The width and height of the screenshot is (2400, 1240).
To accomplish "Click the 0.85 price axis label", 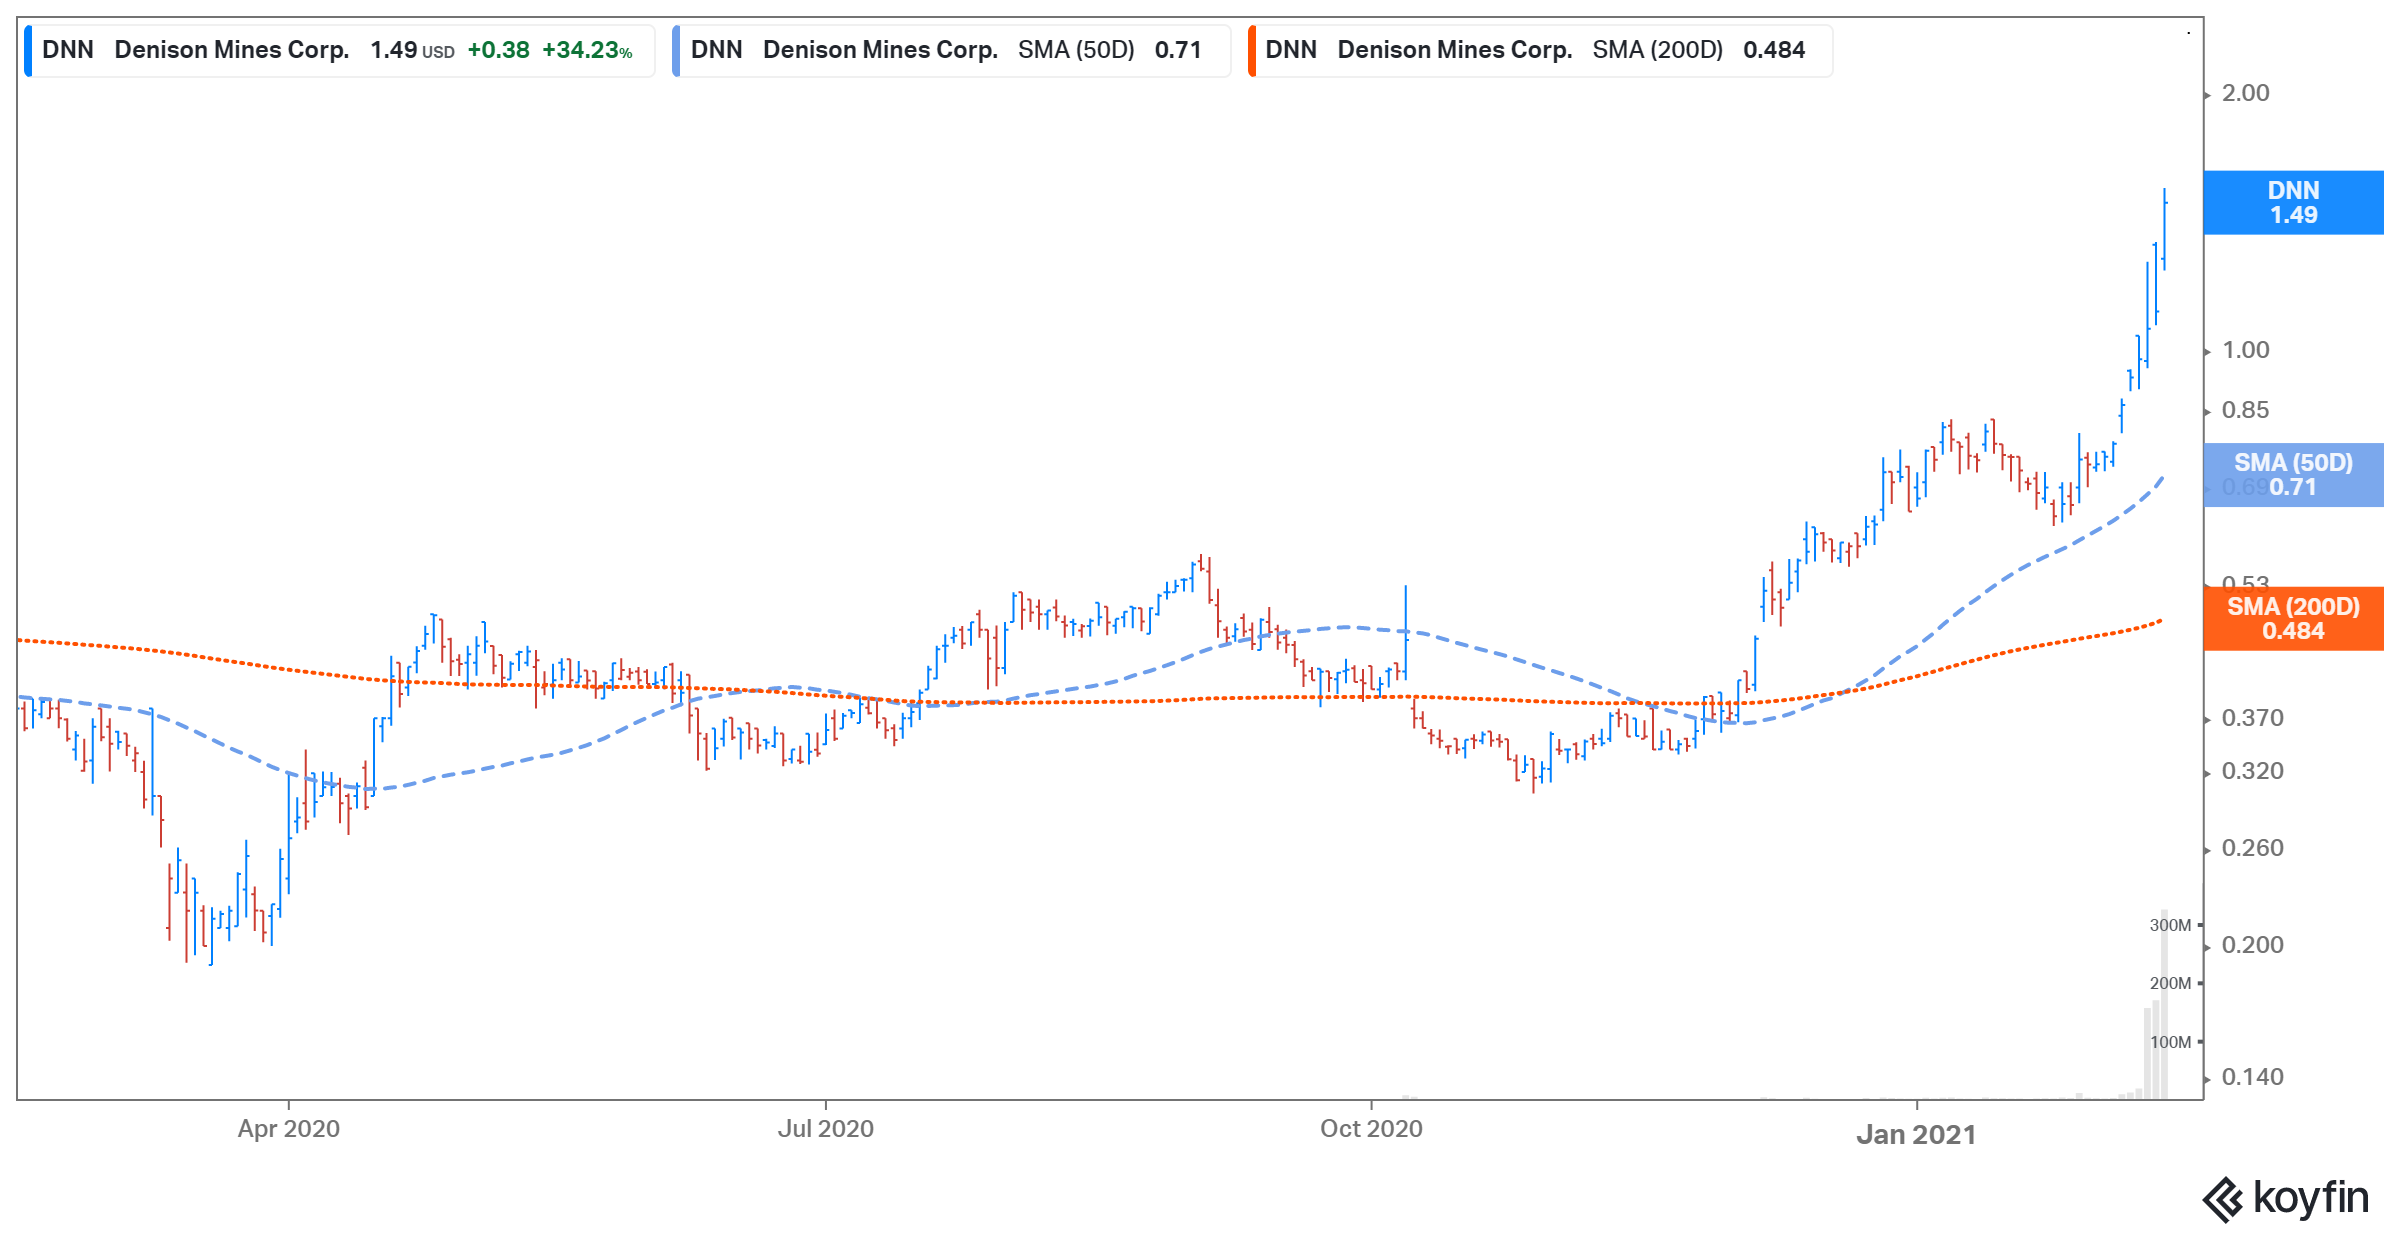I will tap(2246, 410).
